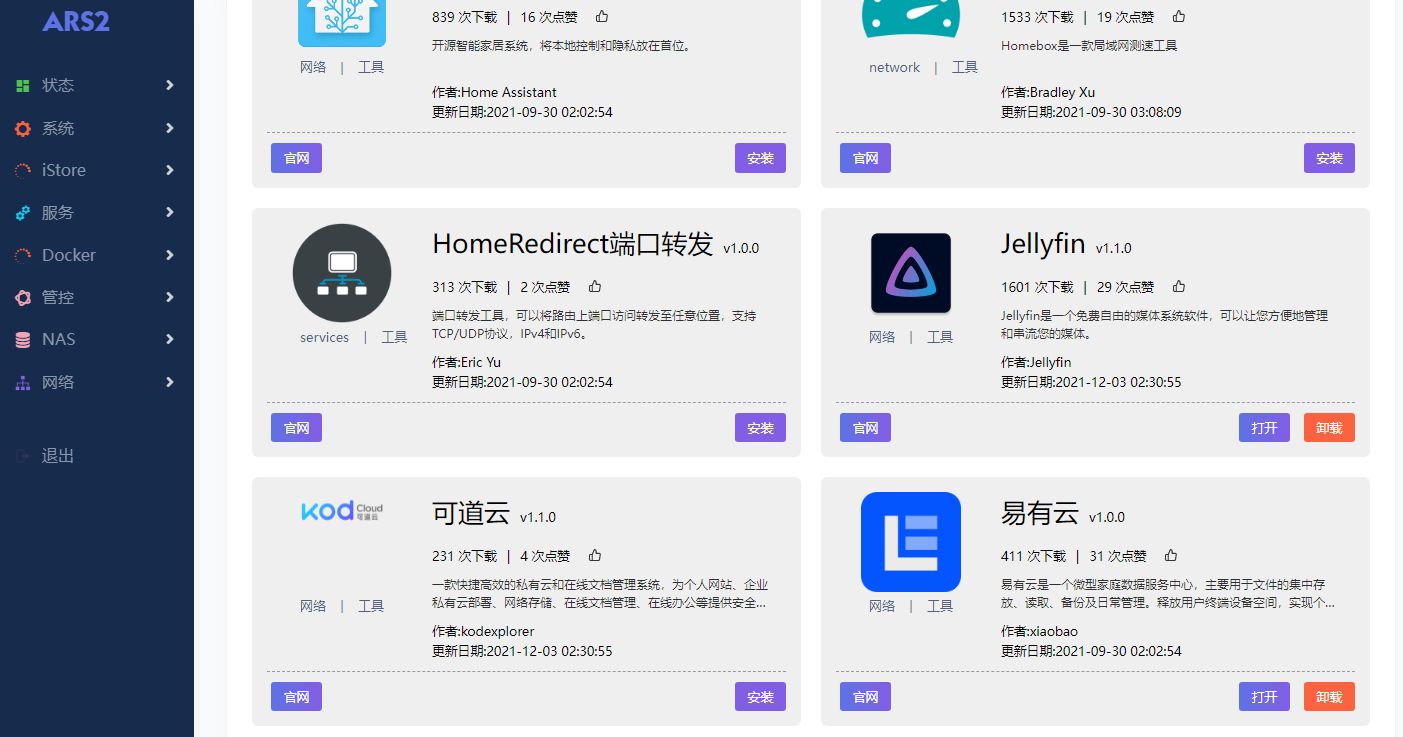
Task: Open Jellyfin with 打开 button
Action: coord(1264,428)
